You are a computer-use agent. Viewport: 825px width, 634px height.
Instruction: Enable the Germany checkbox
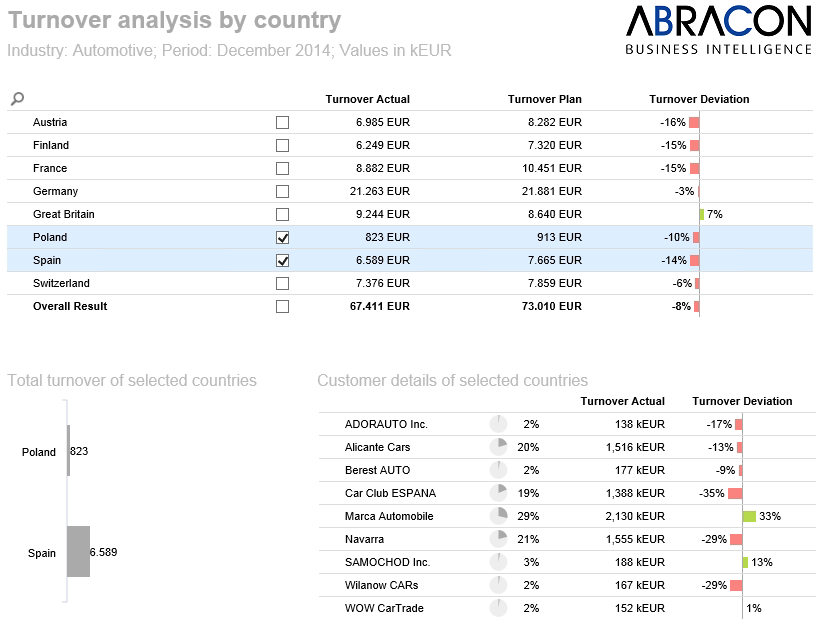(x=282, y=191)
